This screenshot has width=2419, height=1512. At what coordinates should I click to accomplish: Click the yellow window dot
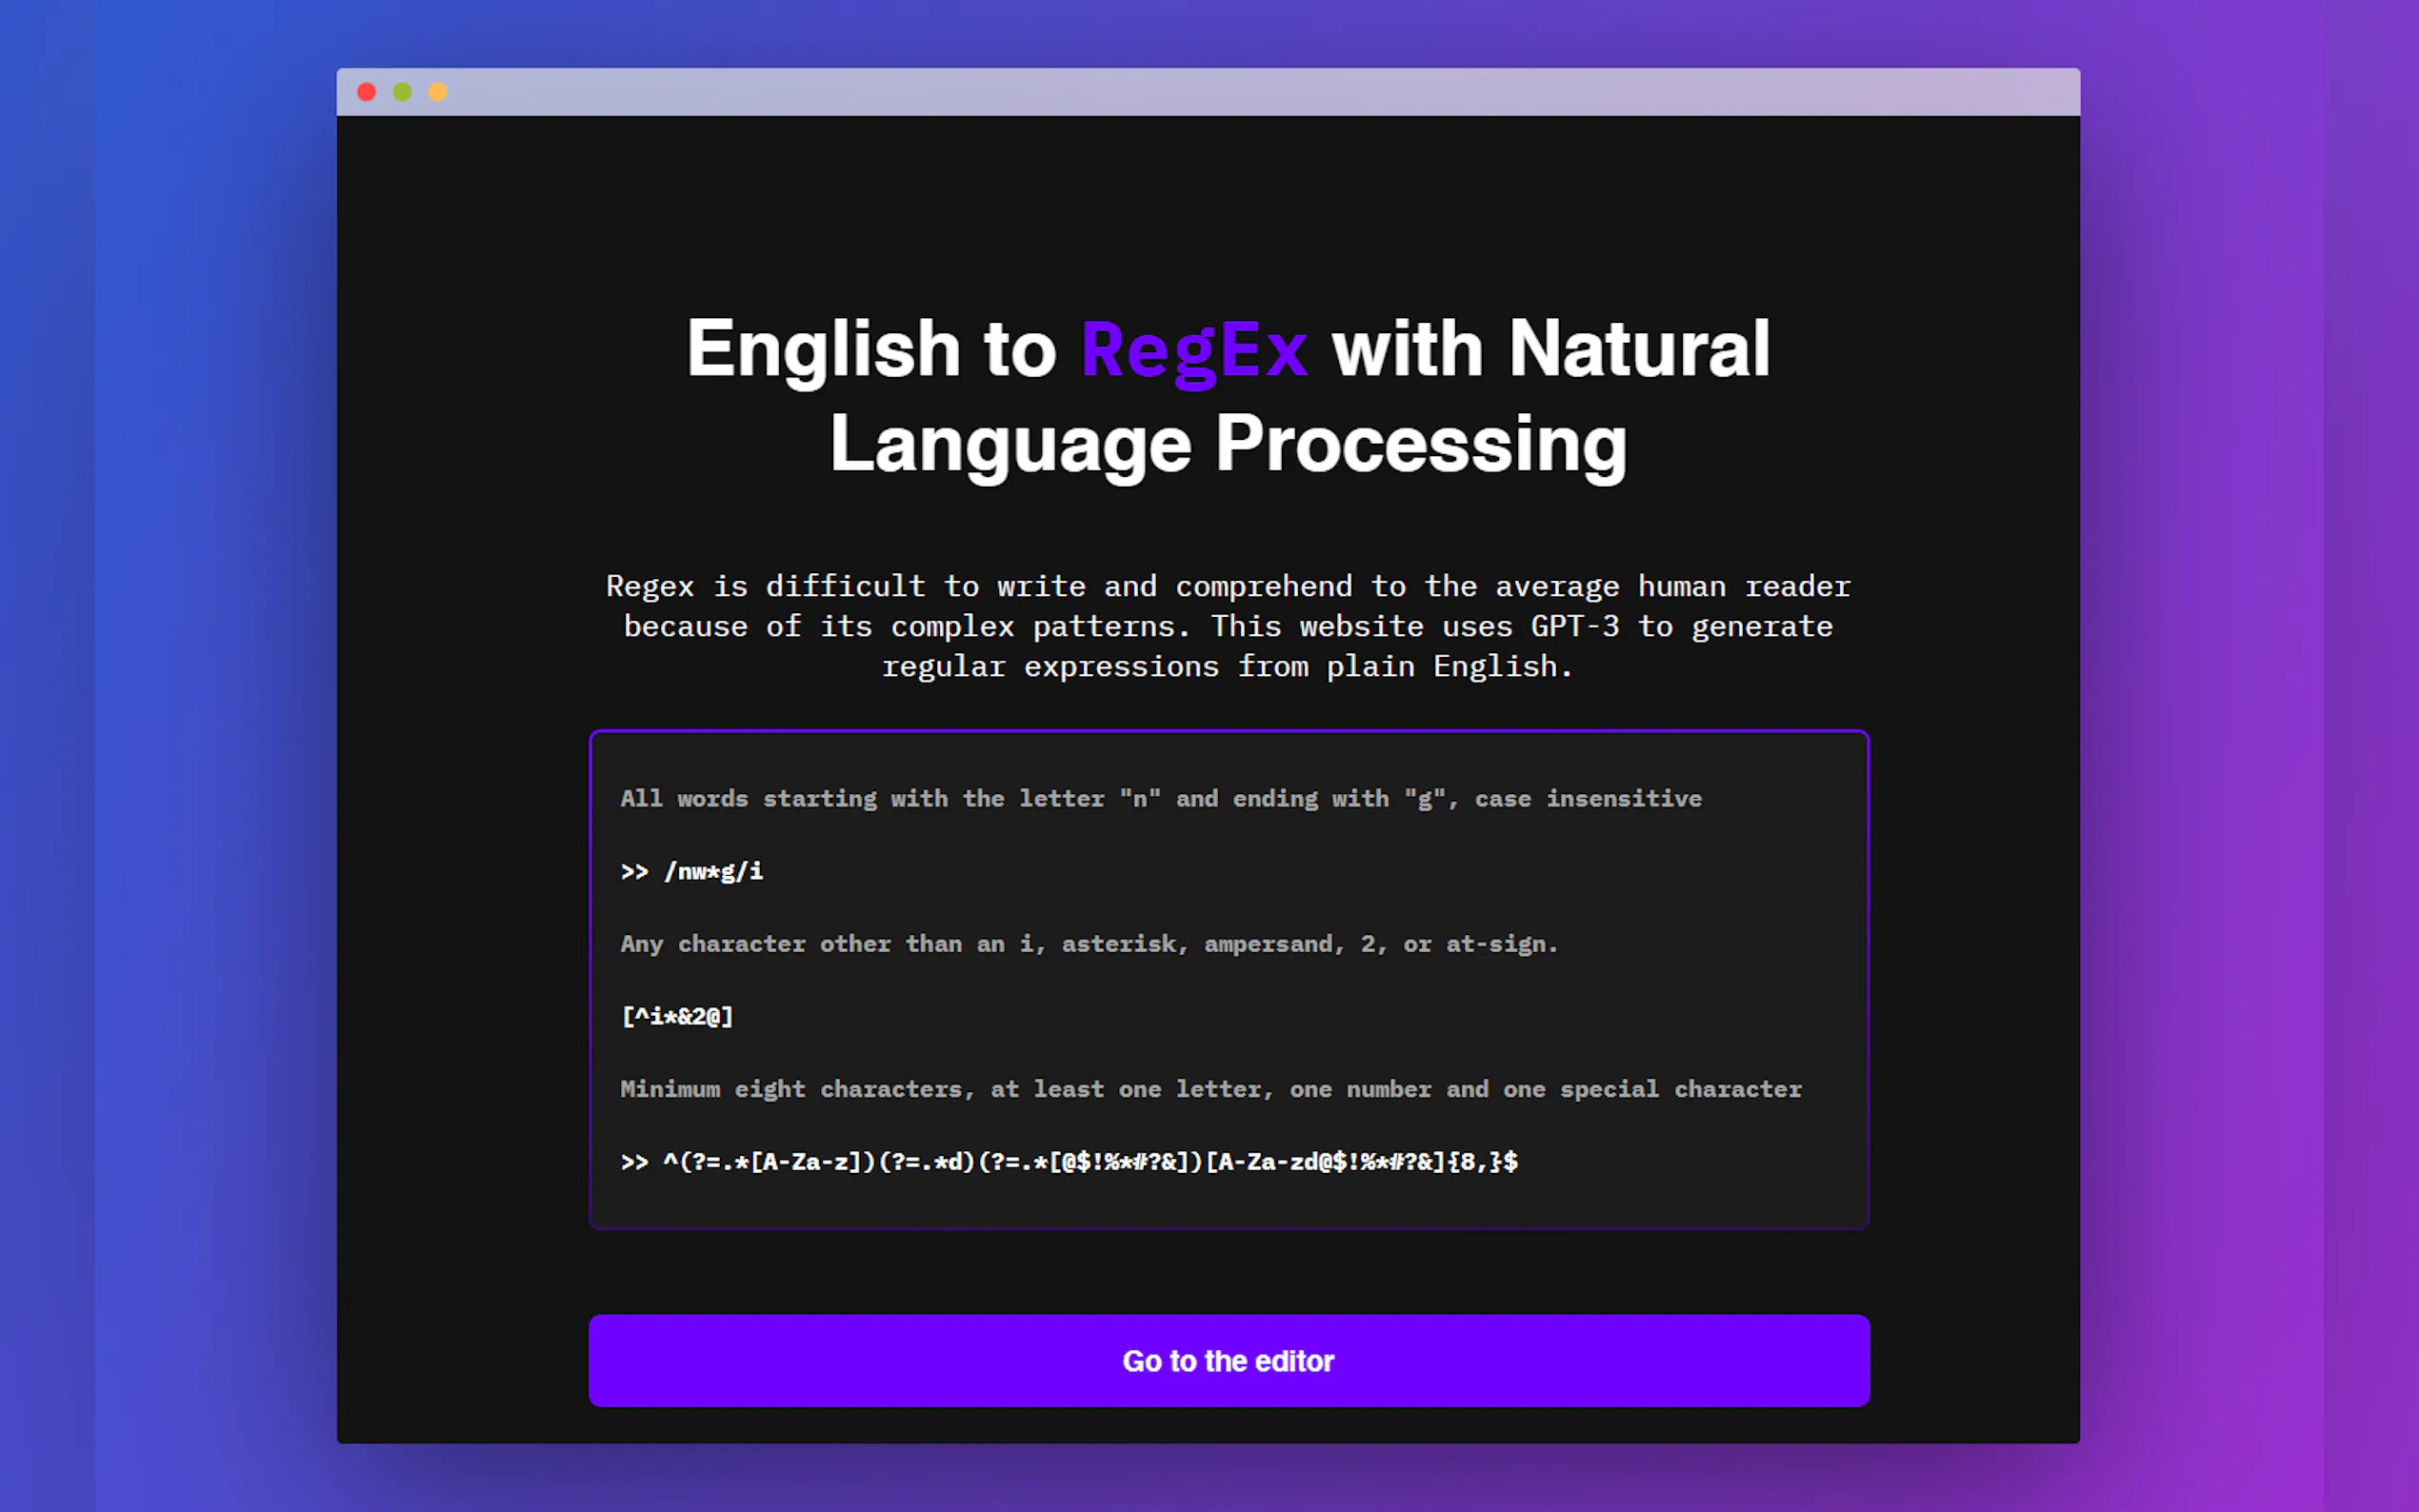438,92
